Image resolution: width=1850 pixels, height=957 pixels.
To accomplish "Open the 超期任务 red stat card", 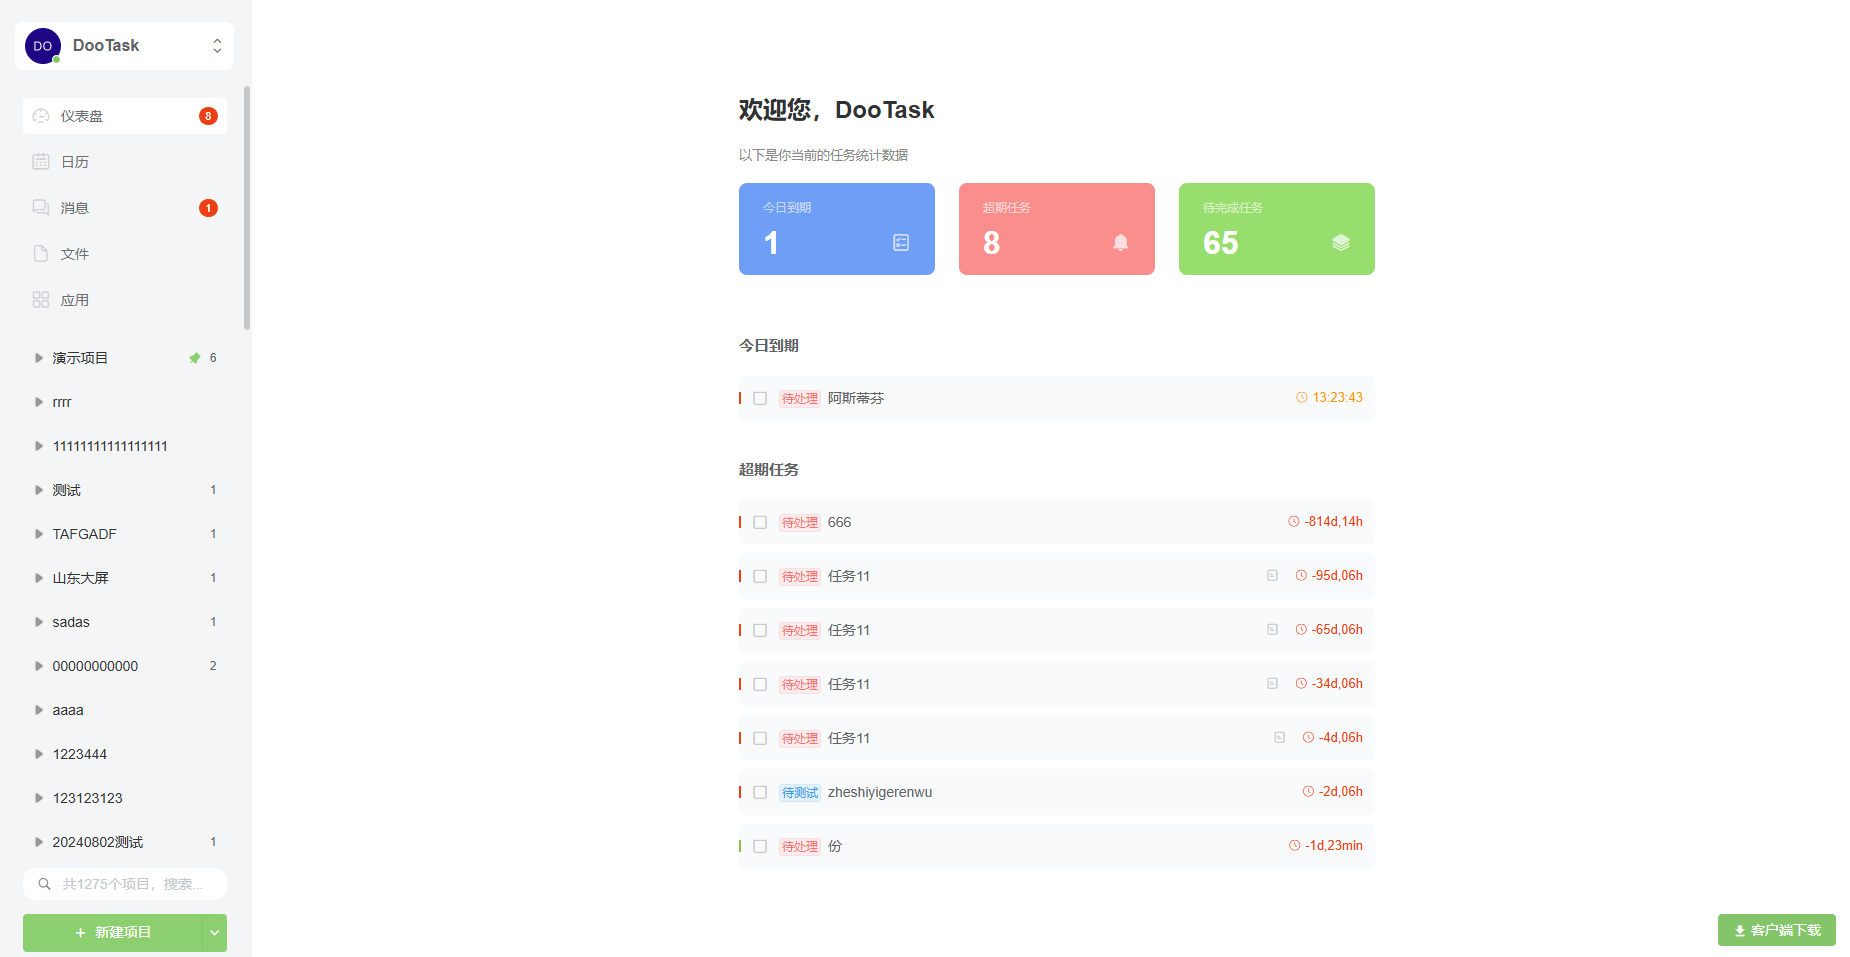I will pyautogui.click(x=1057, y=229).
